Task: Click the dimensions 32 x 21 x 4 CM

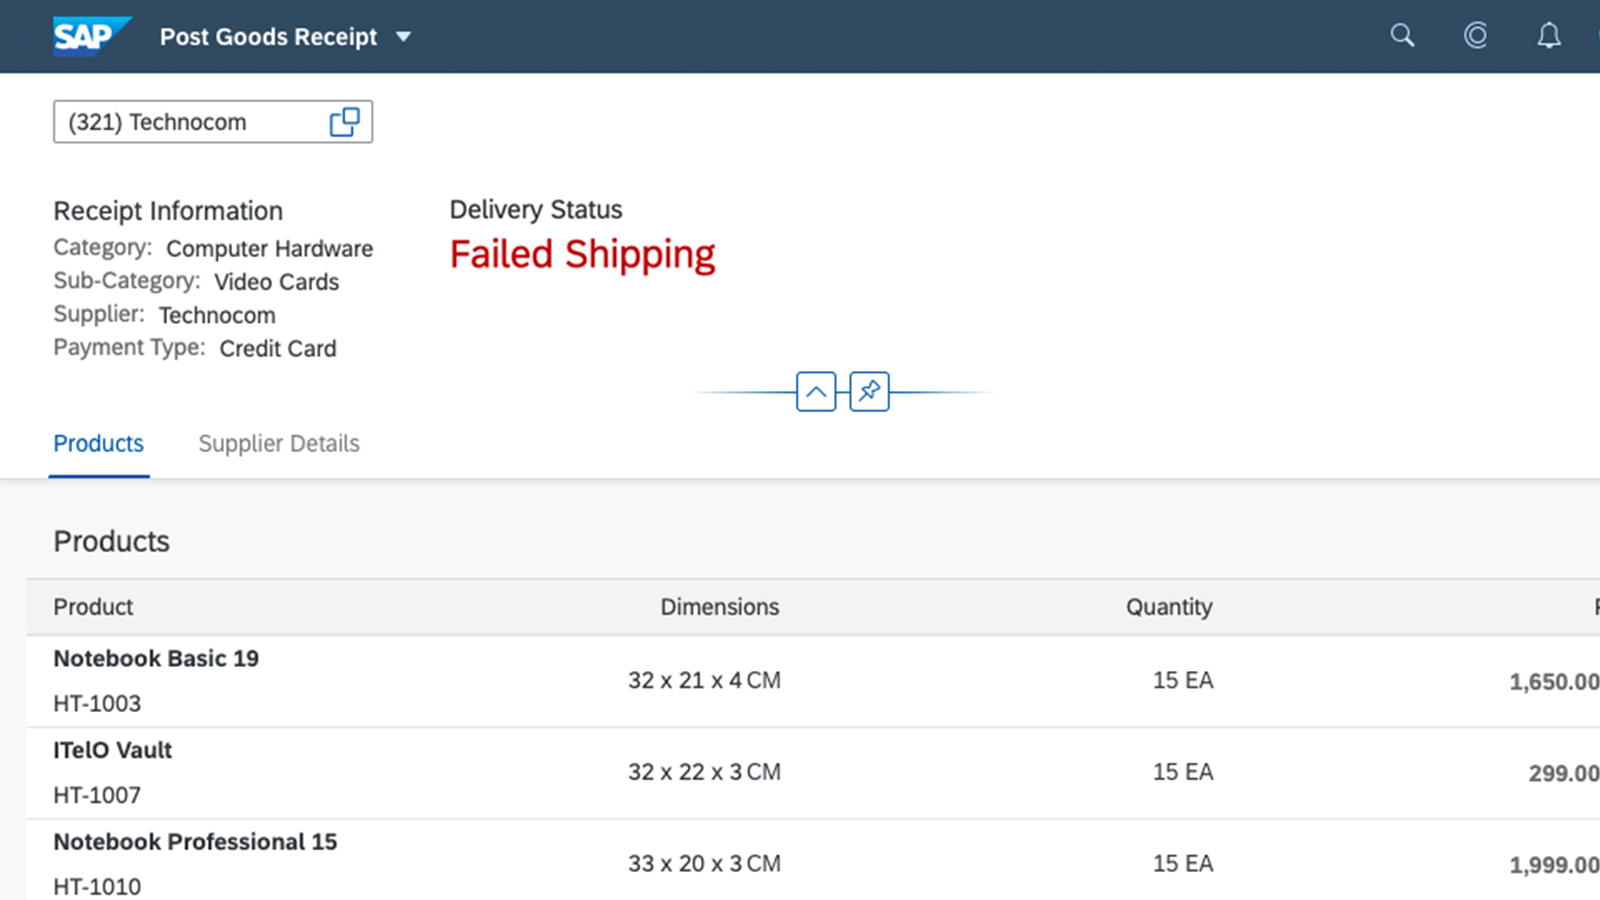Action: point(704,681)
